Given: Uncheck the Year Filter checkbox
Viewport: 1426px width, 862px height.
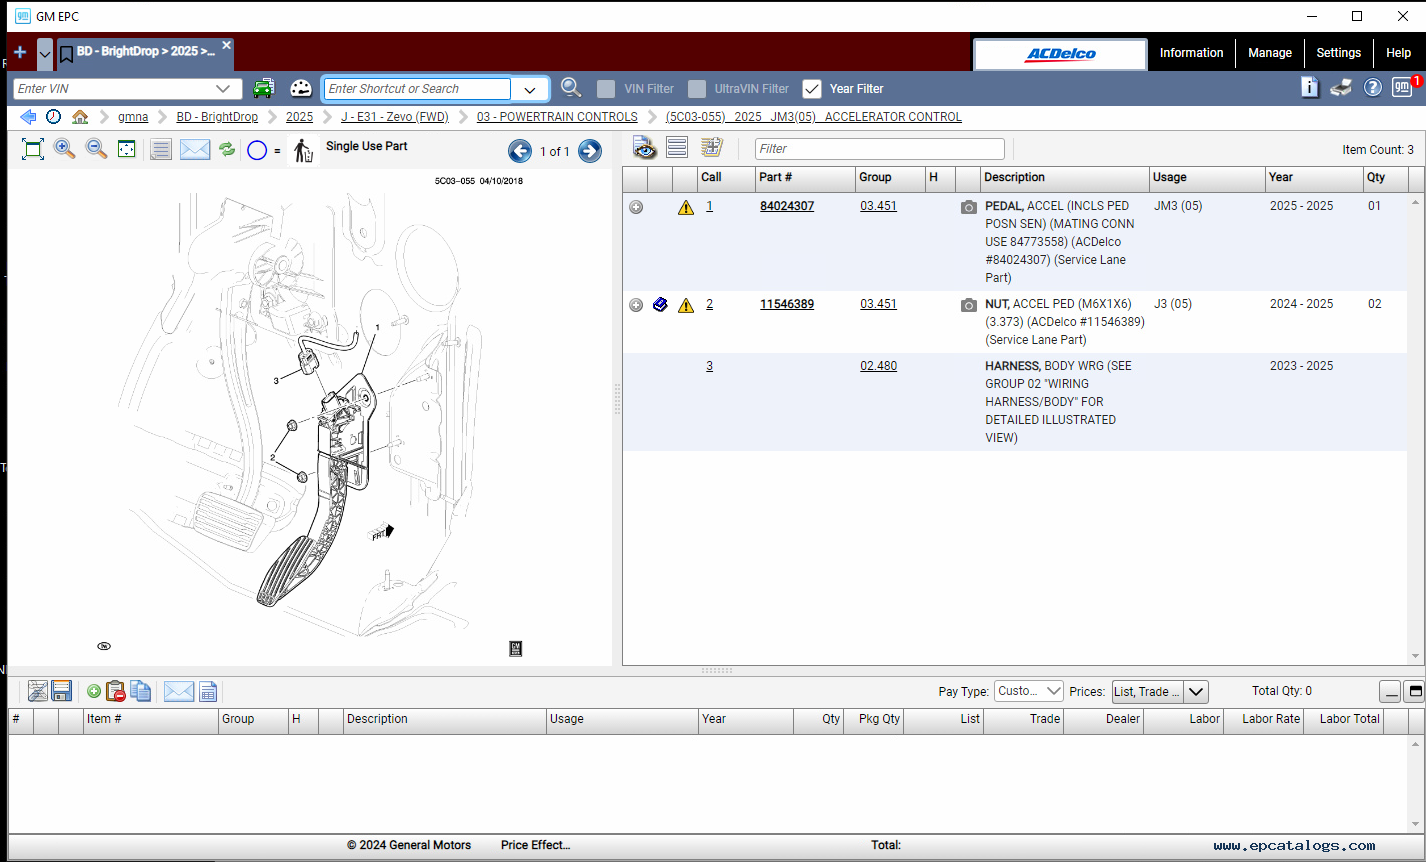Looking at the screenshot, I should pos(812,89).
